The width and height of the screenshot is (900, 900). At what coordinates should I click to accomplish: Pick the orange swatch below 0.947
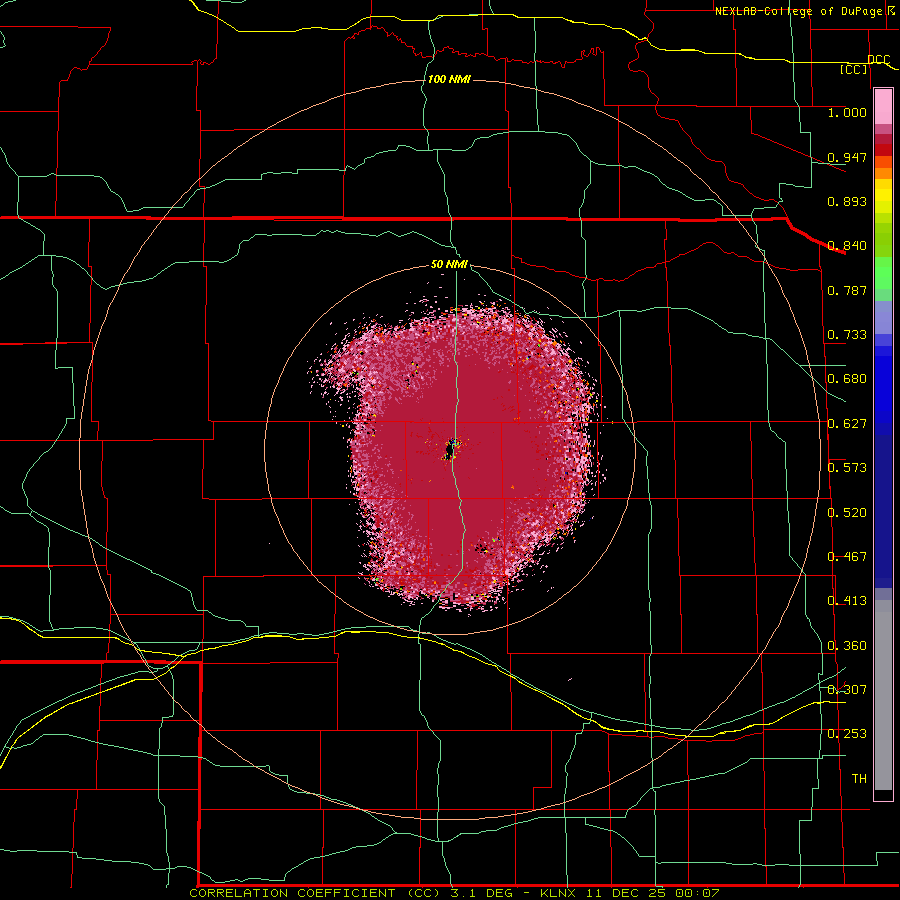(x=883, y=173)
